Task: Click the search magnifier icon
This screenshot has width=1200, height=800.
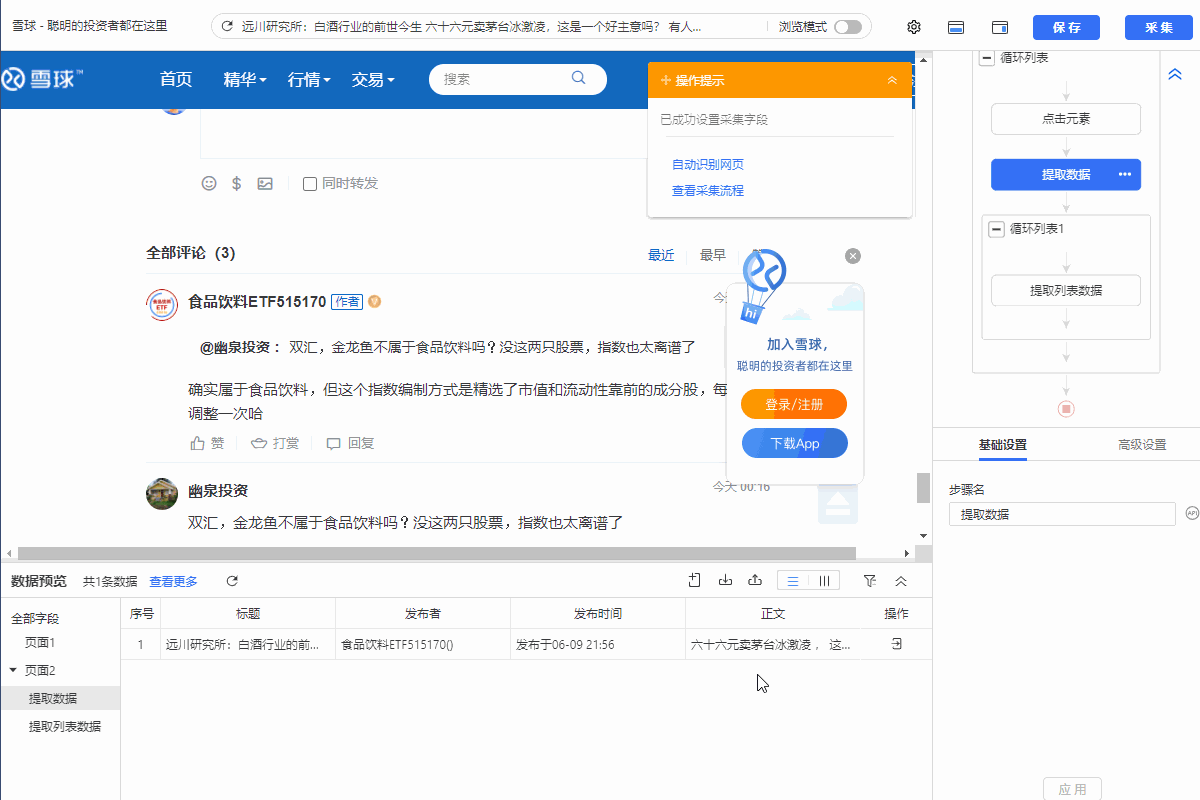Action: tap(579, 78)
